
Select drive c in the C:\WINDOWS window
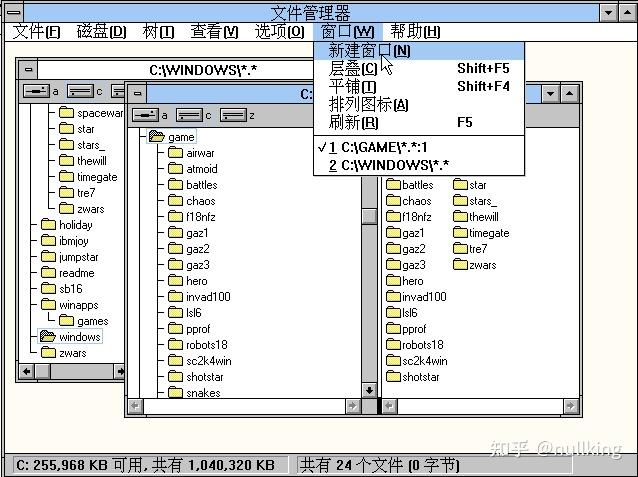click(x=80, y=91)
